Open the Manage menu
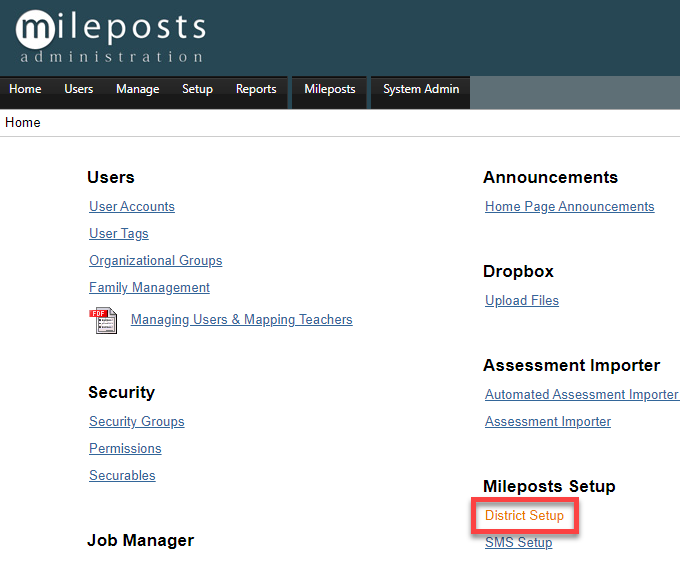The image size is (680, 563). point(137,89)
